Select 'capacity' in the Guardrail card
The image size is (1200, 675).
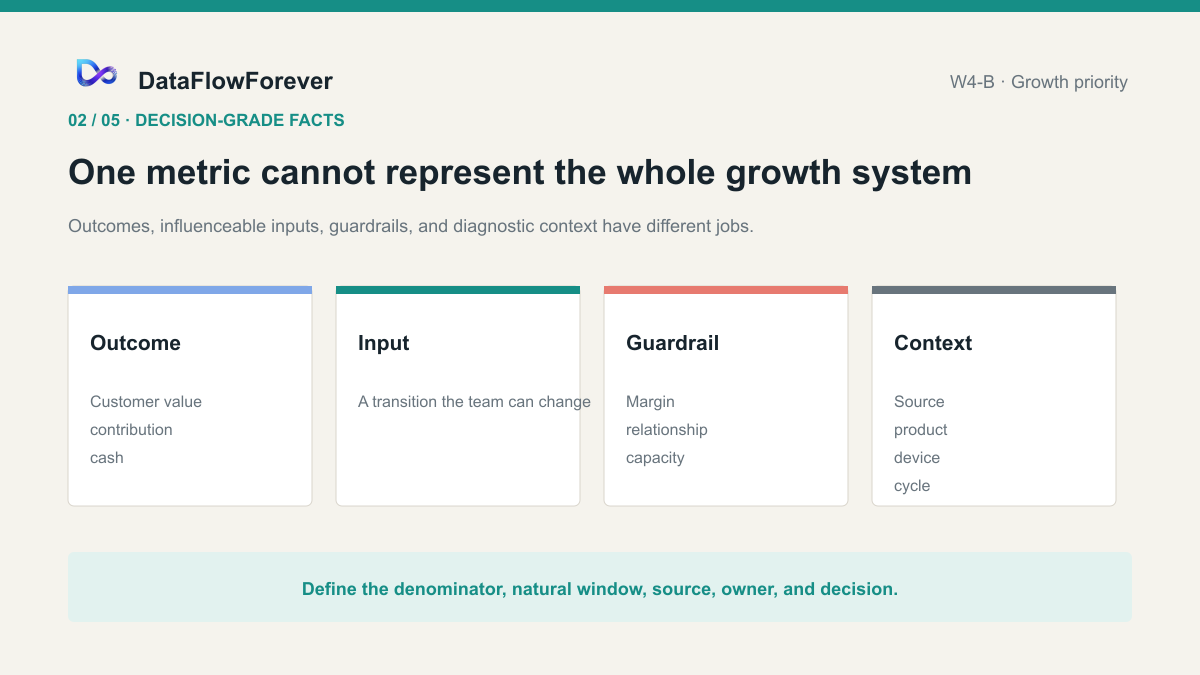coord(655,458)
